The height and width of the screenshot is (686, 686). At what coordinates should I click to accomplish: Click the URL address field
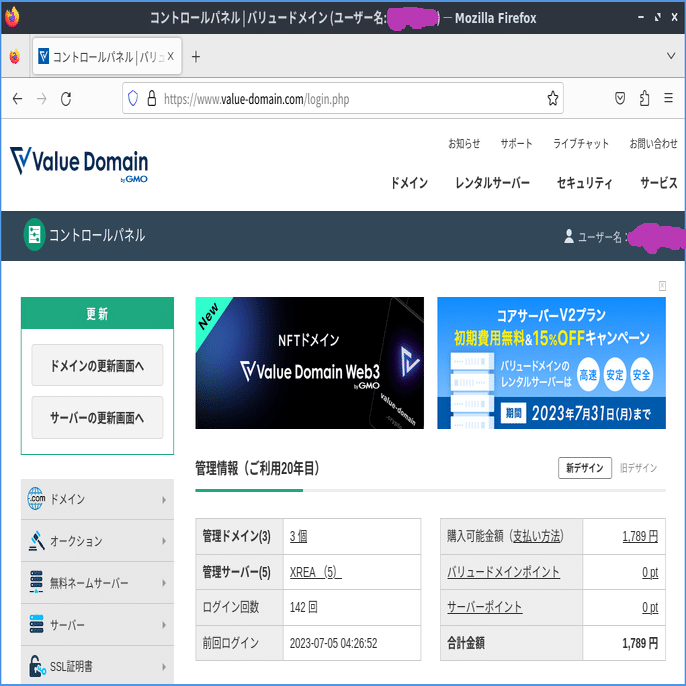[342, 98]
